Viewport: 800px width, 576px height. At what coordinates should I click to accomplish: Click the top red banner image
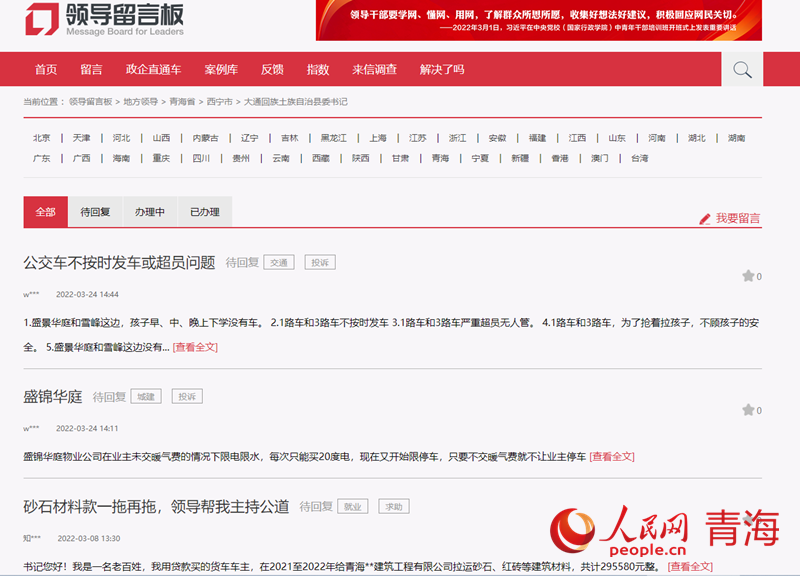[538, 20]
